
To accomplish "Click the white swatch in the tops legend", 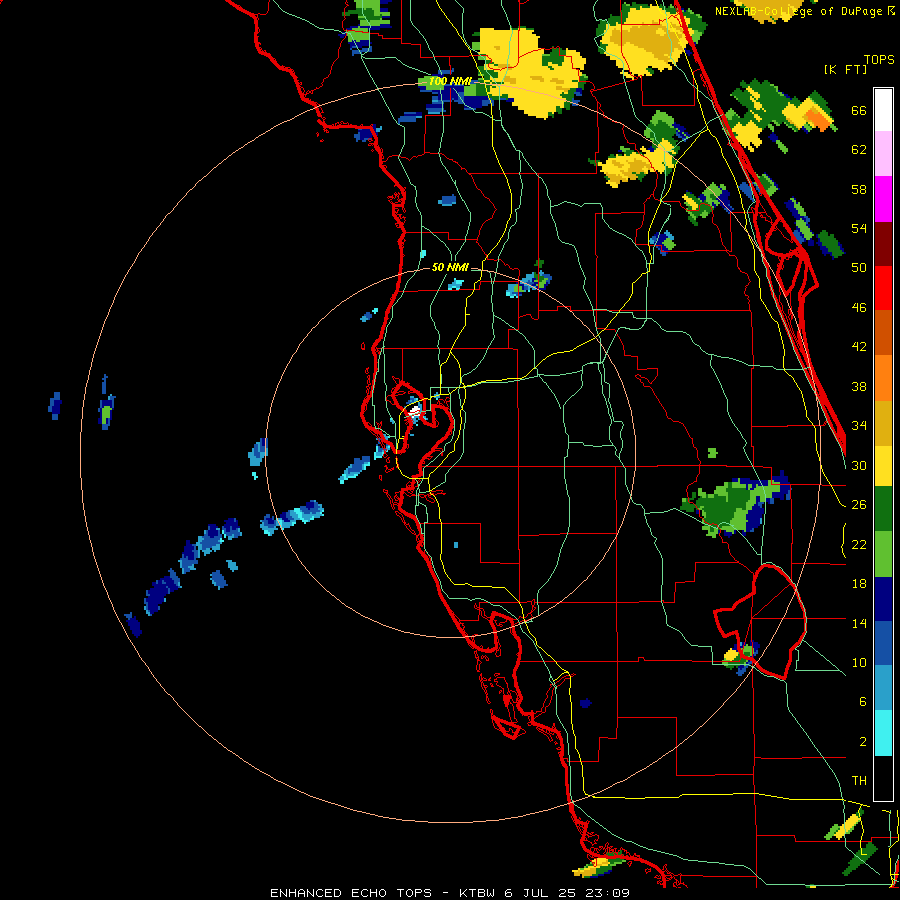I will coord(883,110).
